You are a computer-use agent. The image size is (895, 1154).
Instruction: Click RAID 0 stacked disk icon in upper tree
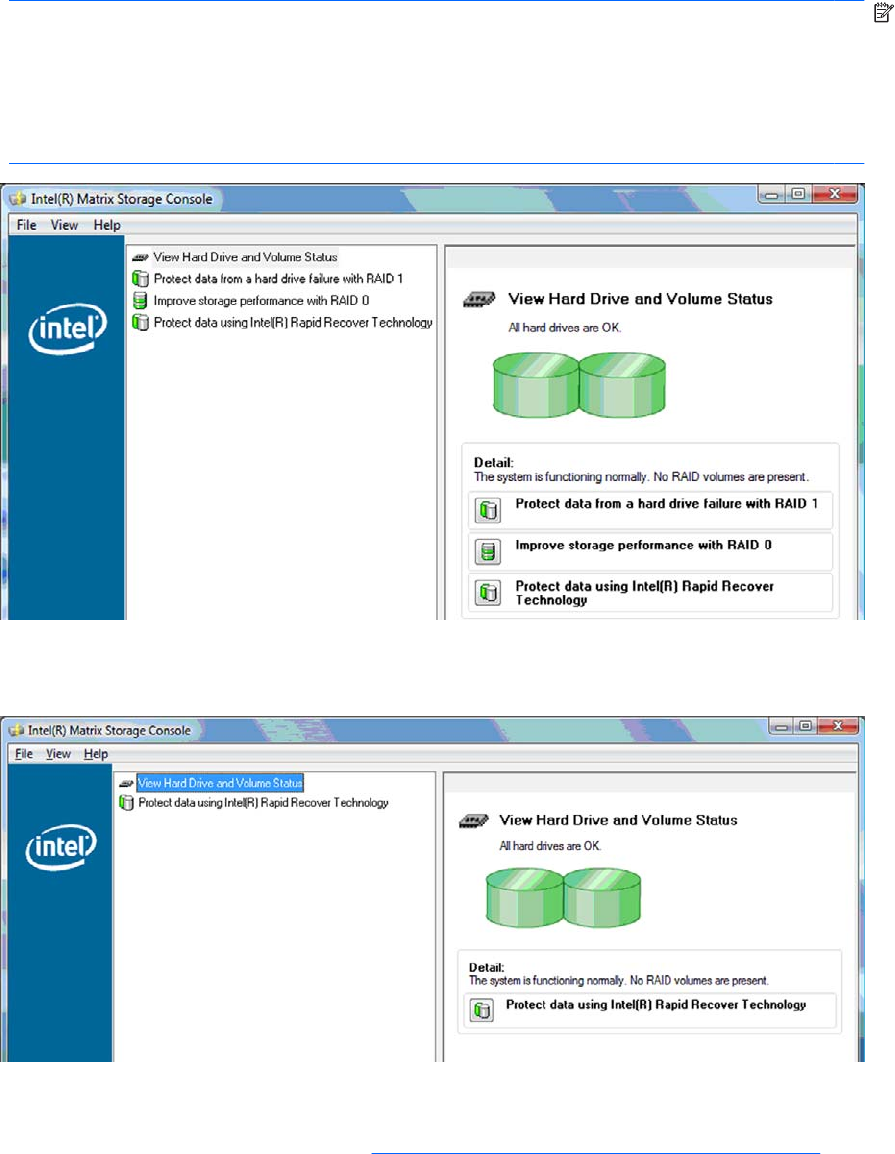[140, 300]
